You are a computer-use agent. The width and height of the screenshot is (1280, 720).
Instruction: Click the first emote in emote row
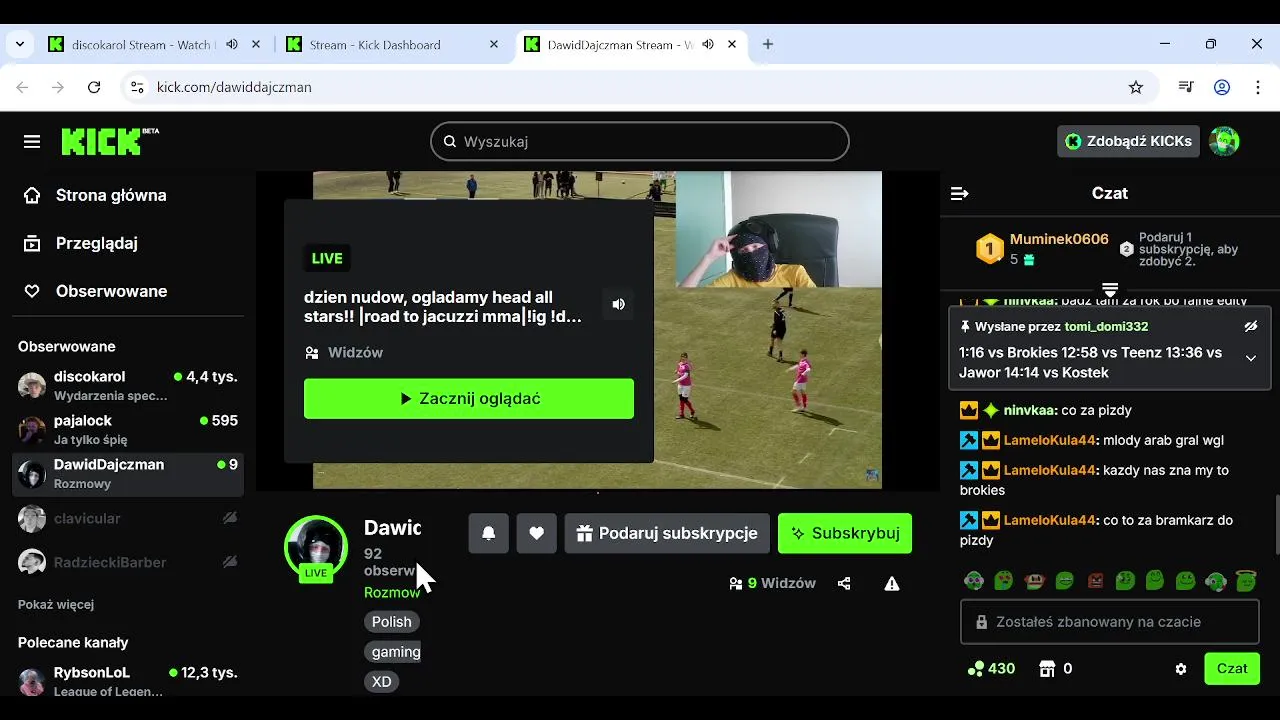pyautogui.click(x=974, y=580)
